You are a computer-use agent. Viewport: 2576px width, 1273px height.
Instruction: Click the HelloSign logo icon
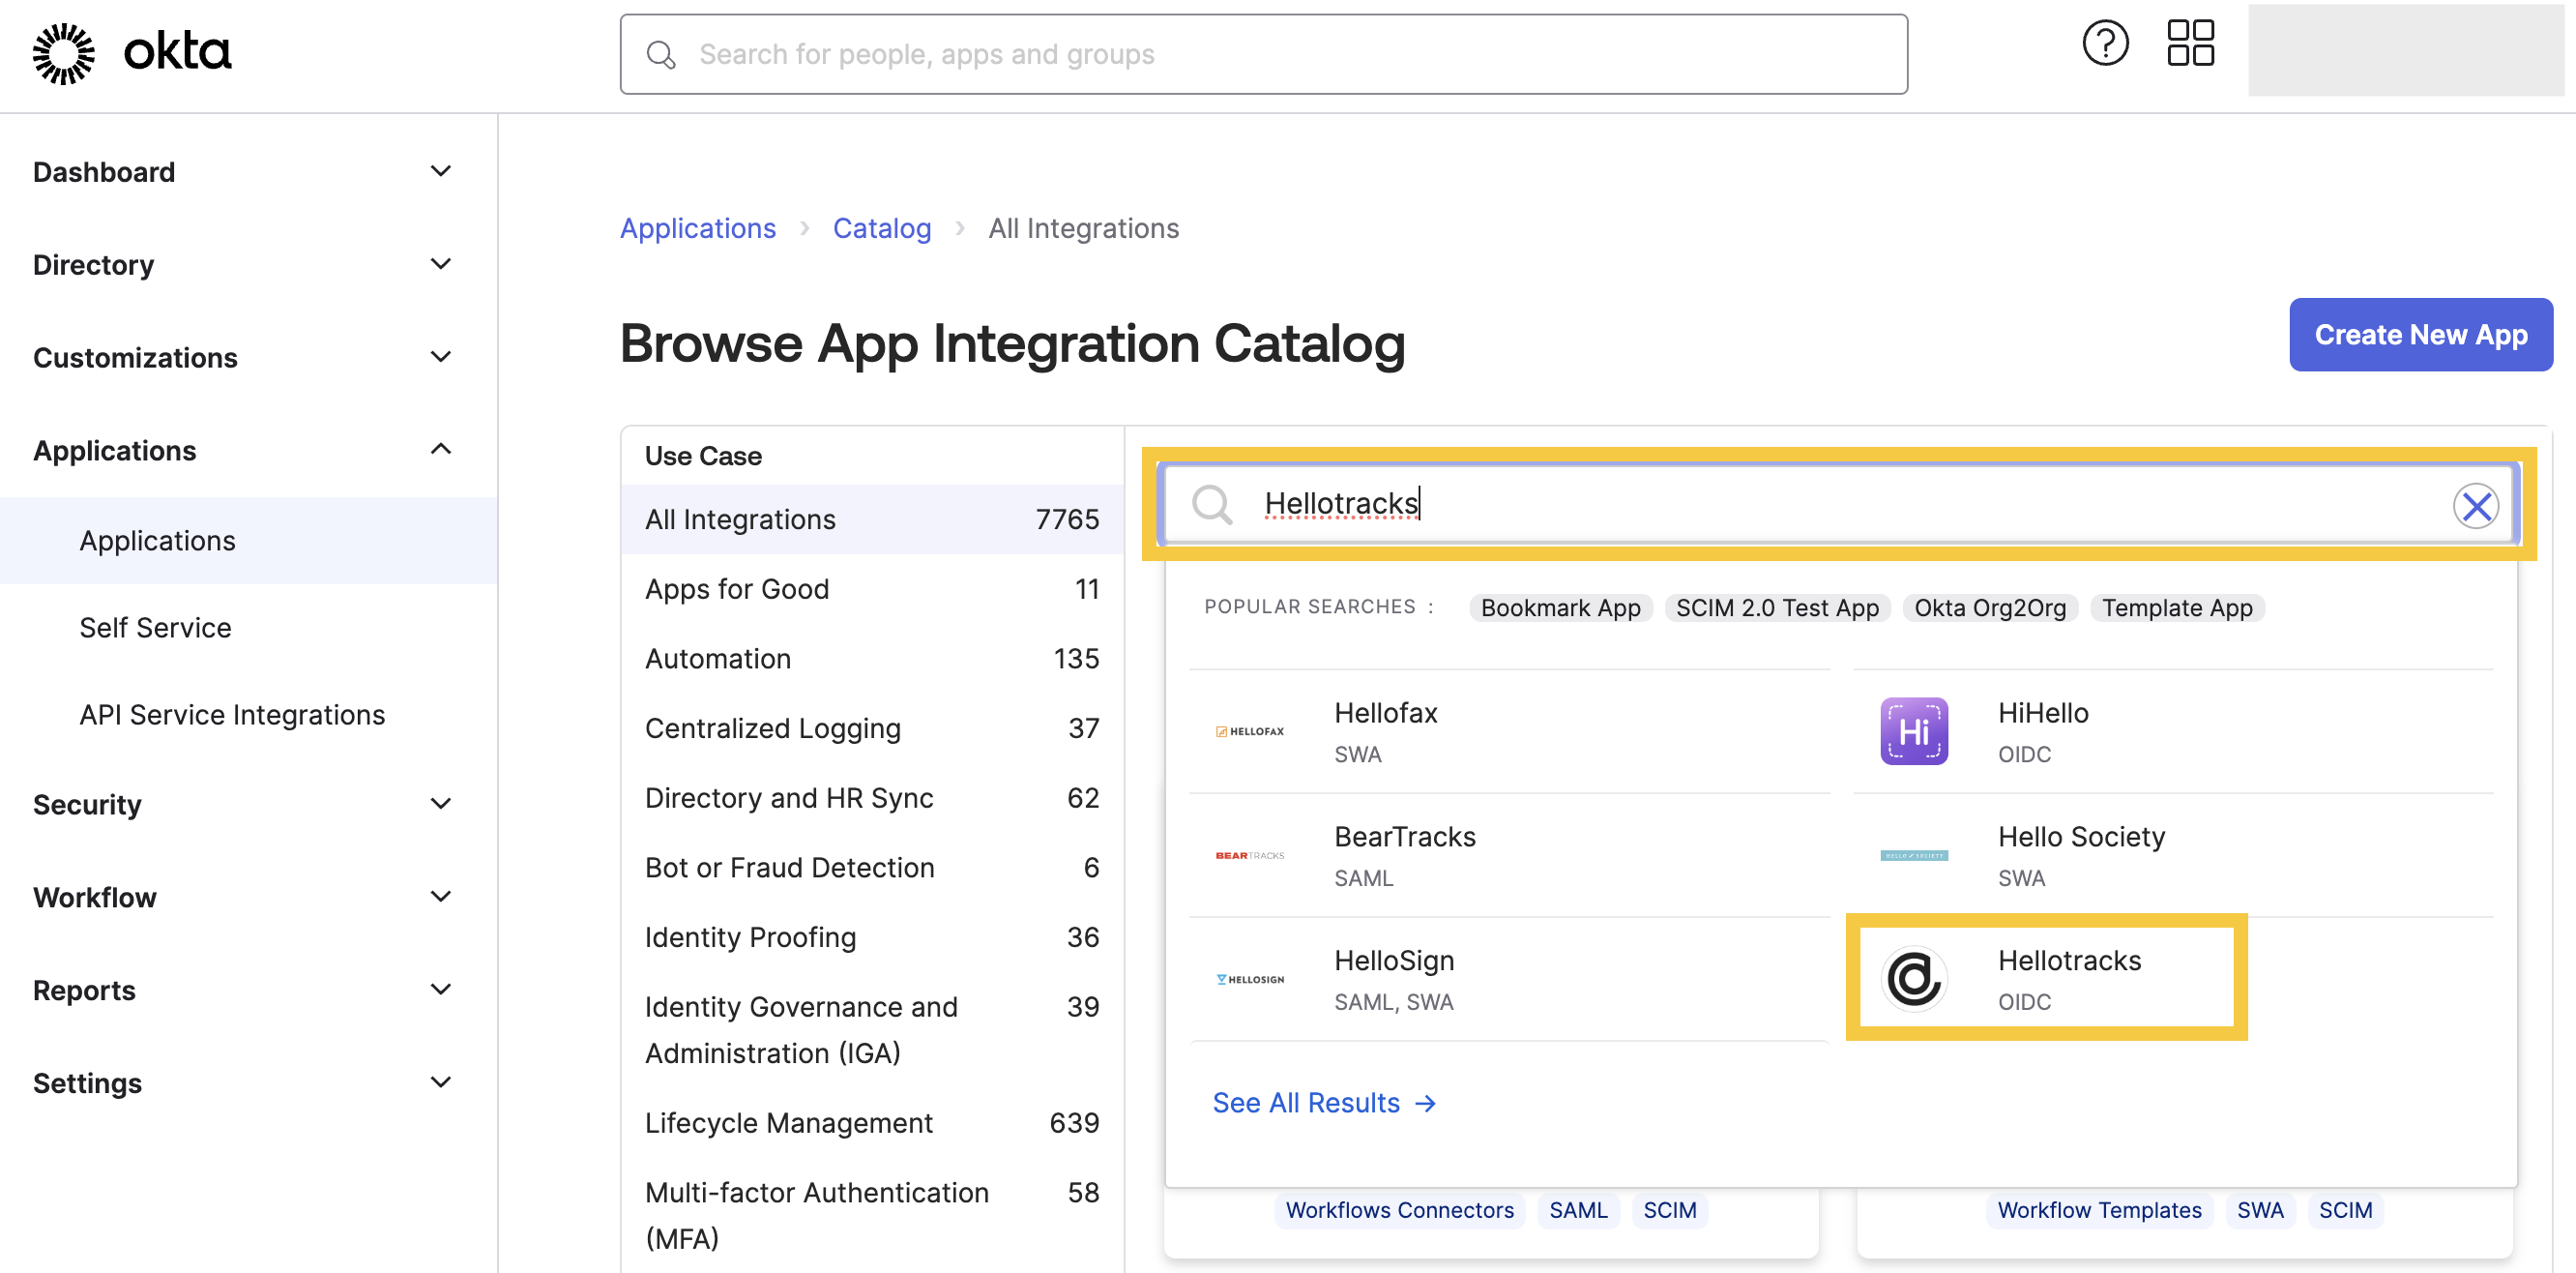click(1250, 979)
